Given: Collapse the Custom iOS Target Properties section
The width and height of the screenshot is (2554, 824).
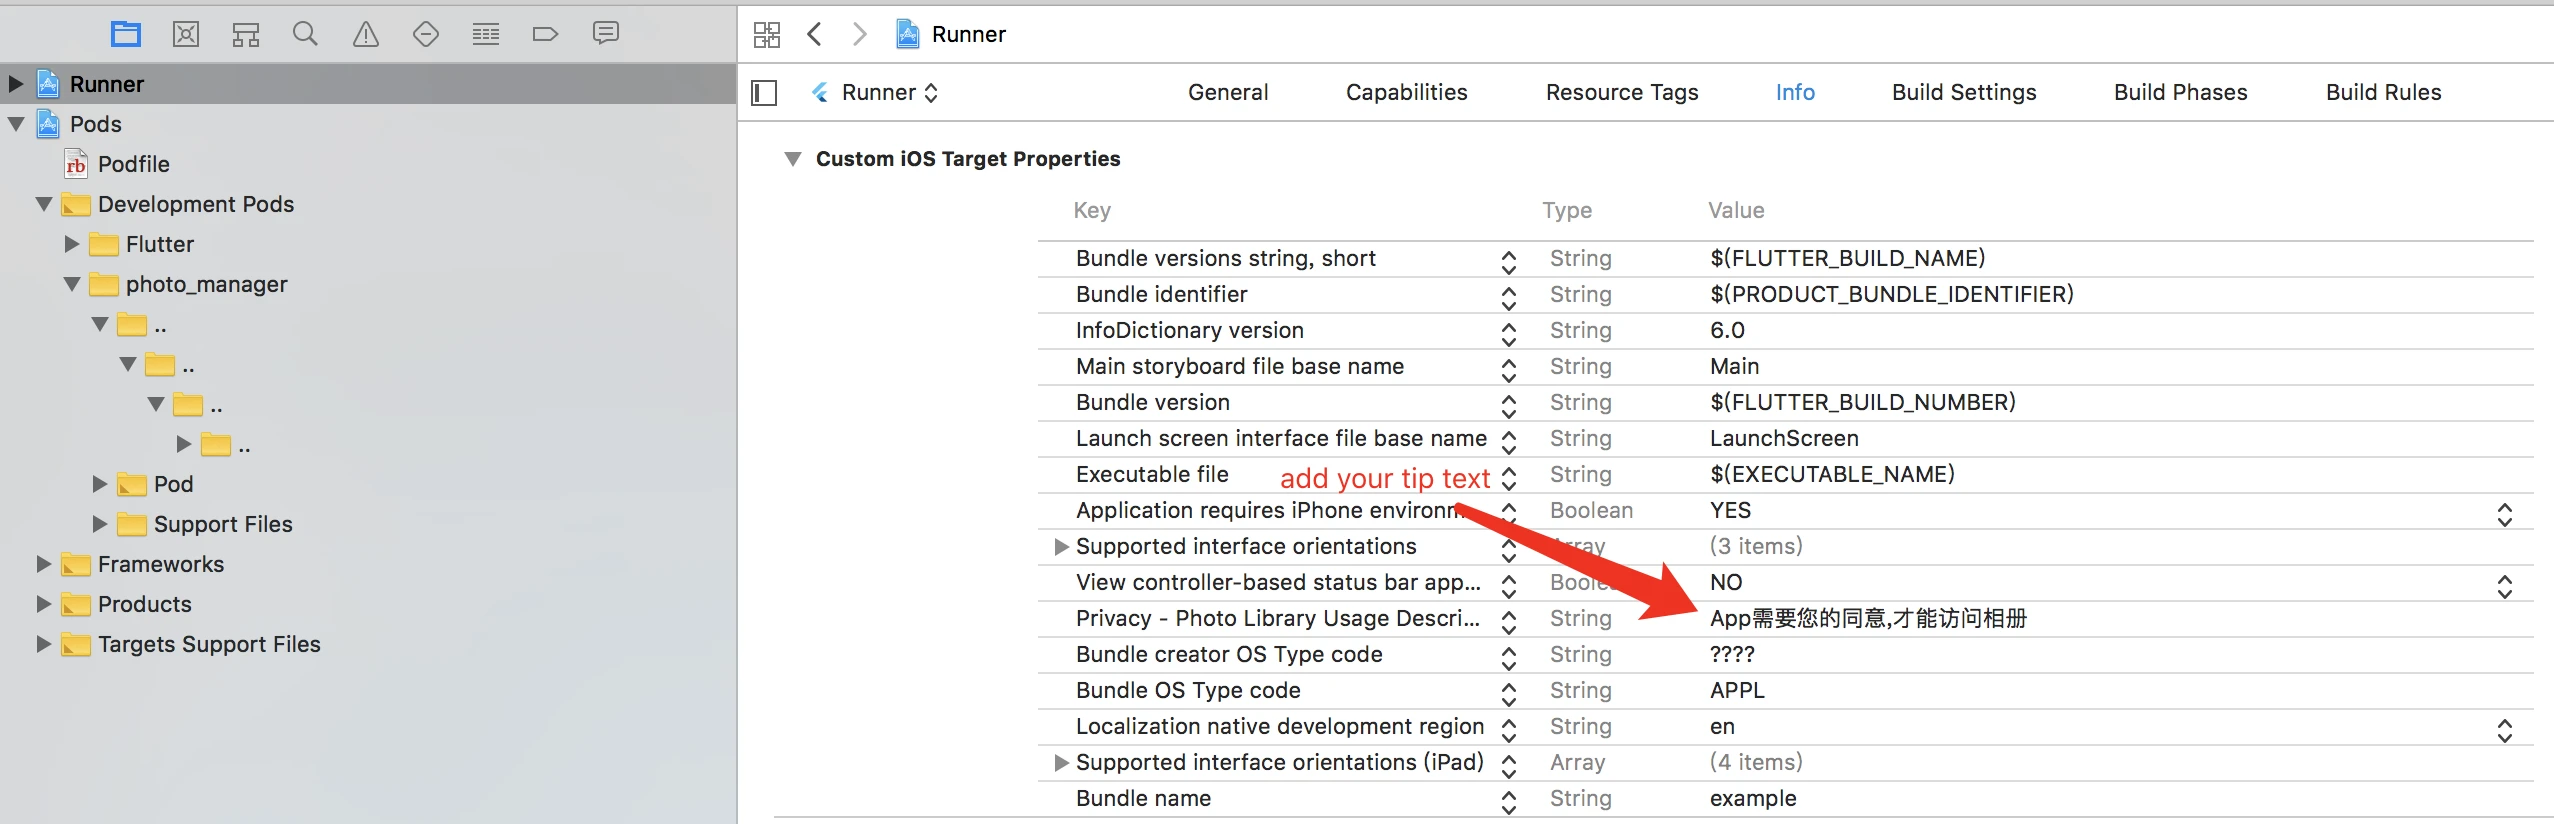Looking at the screenshot, I should 793,159.
